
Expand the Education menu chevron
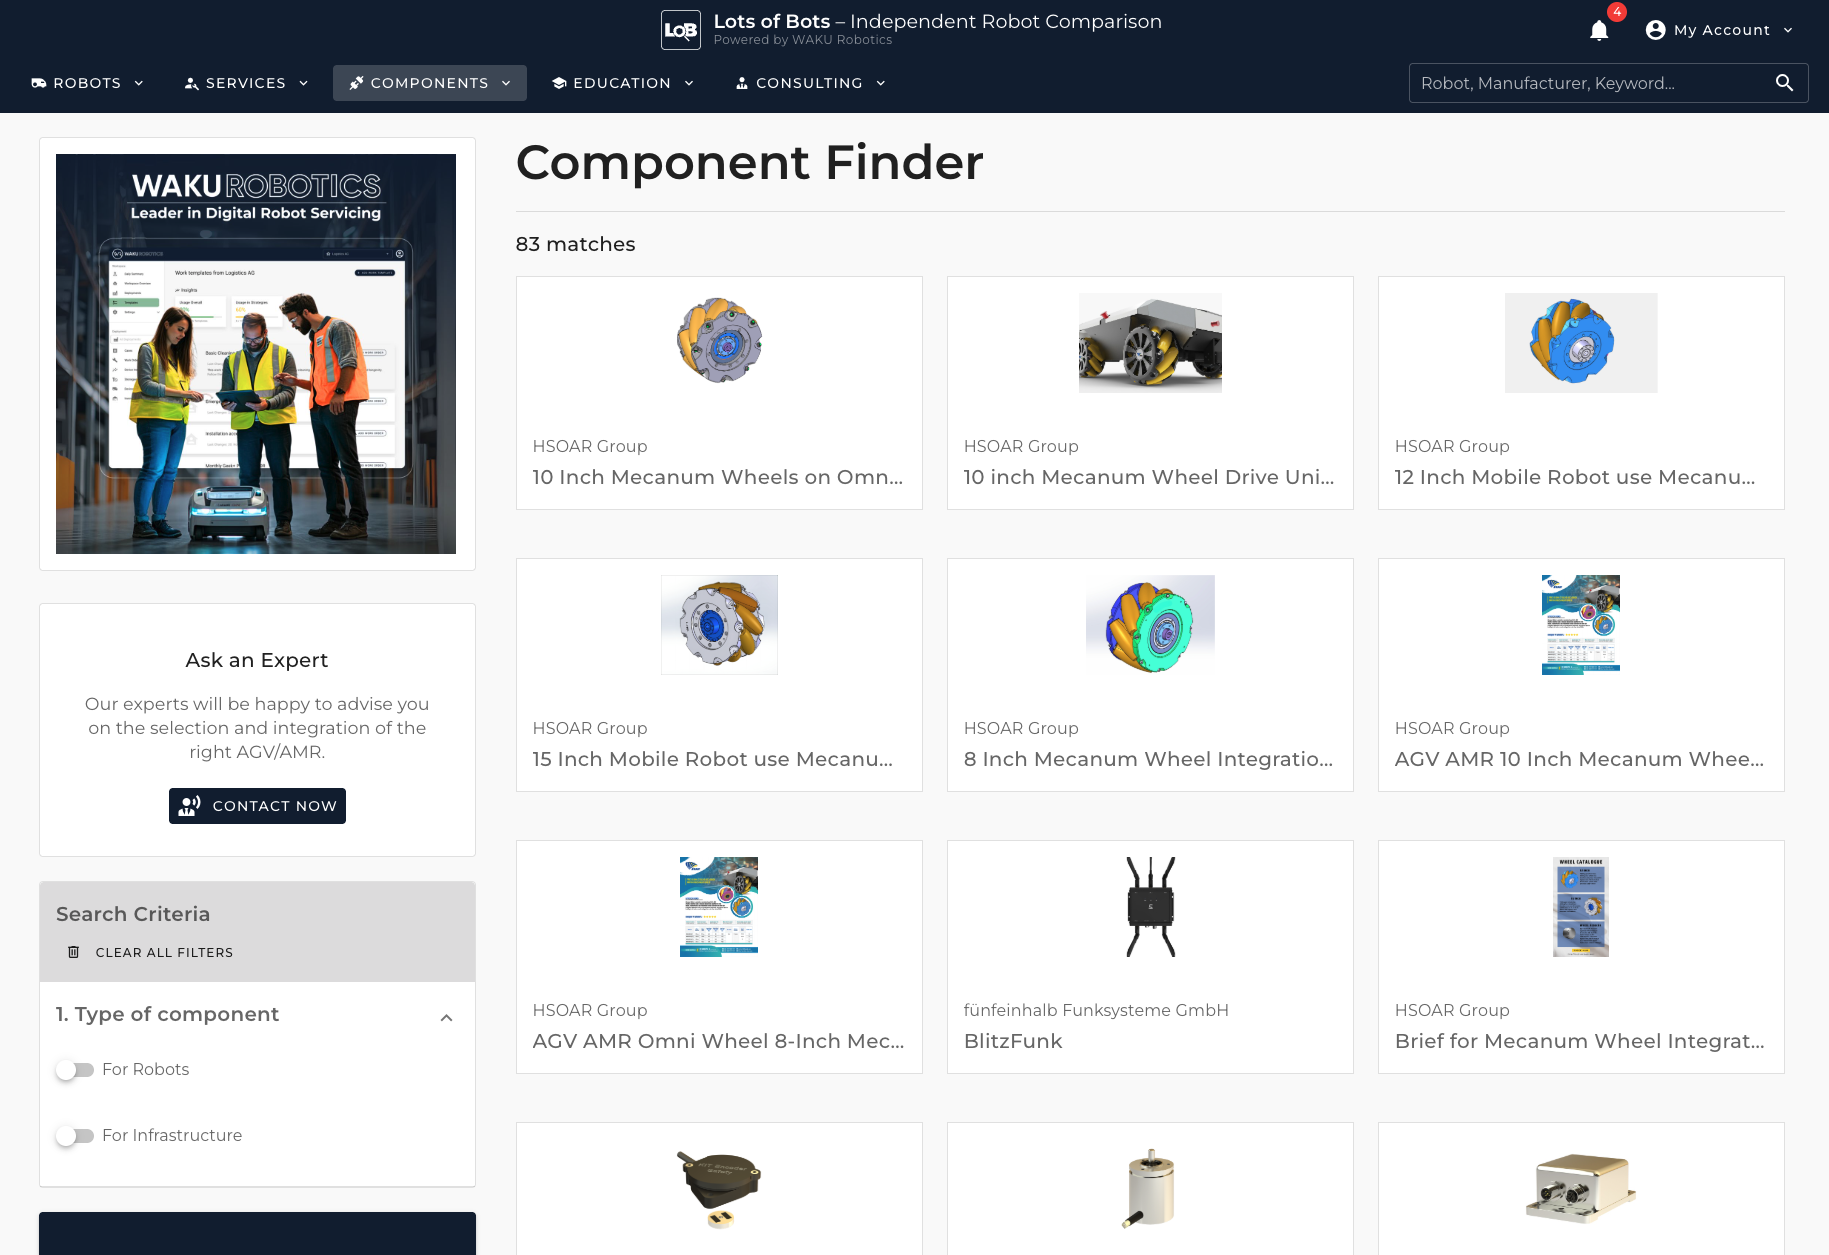pos(689,83)
